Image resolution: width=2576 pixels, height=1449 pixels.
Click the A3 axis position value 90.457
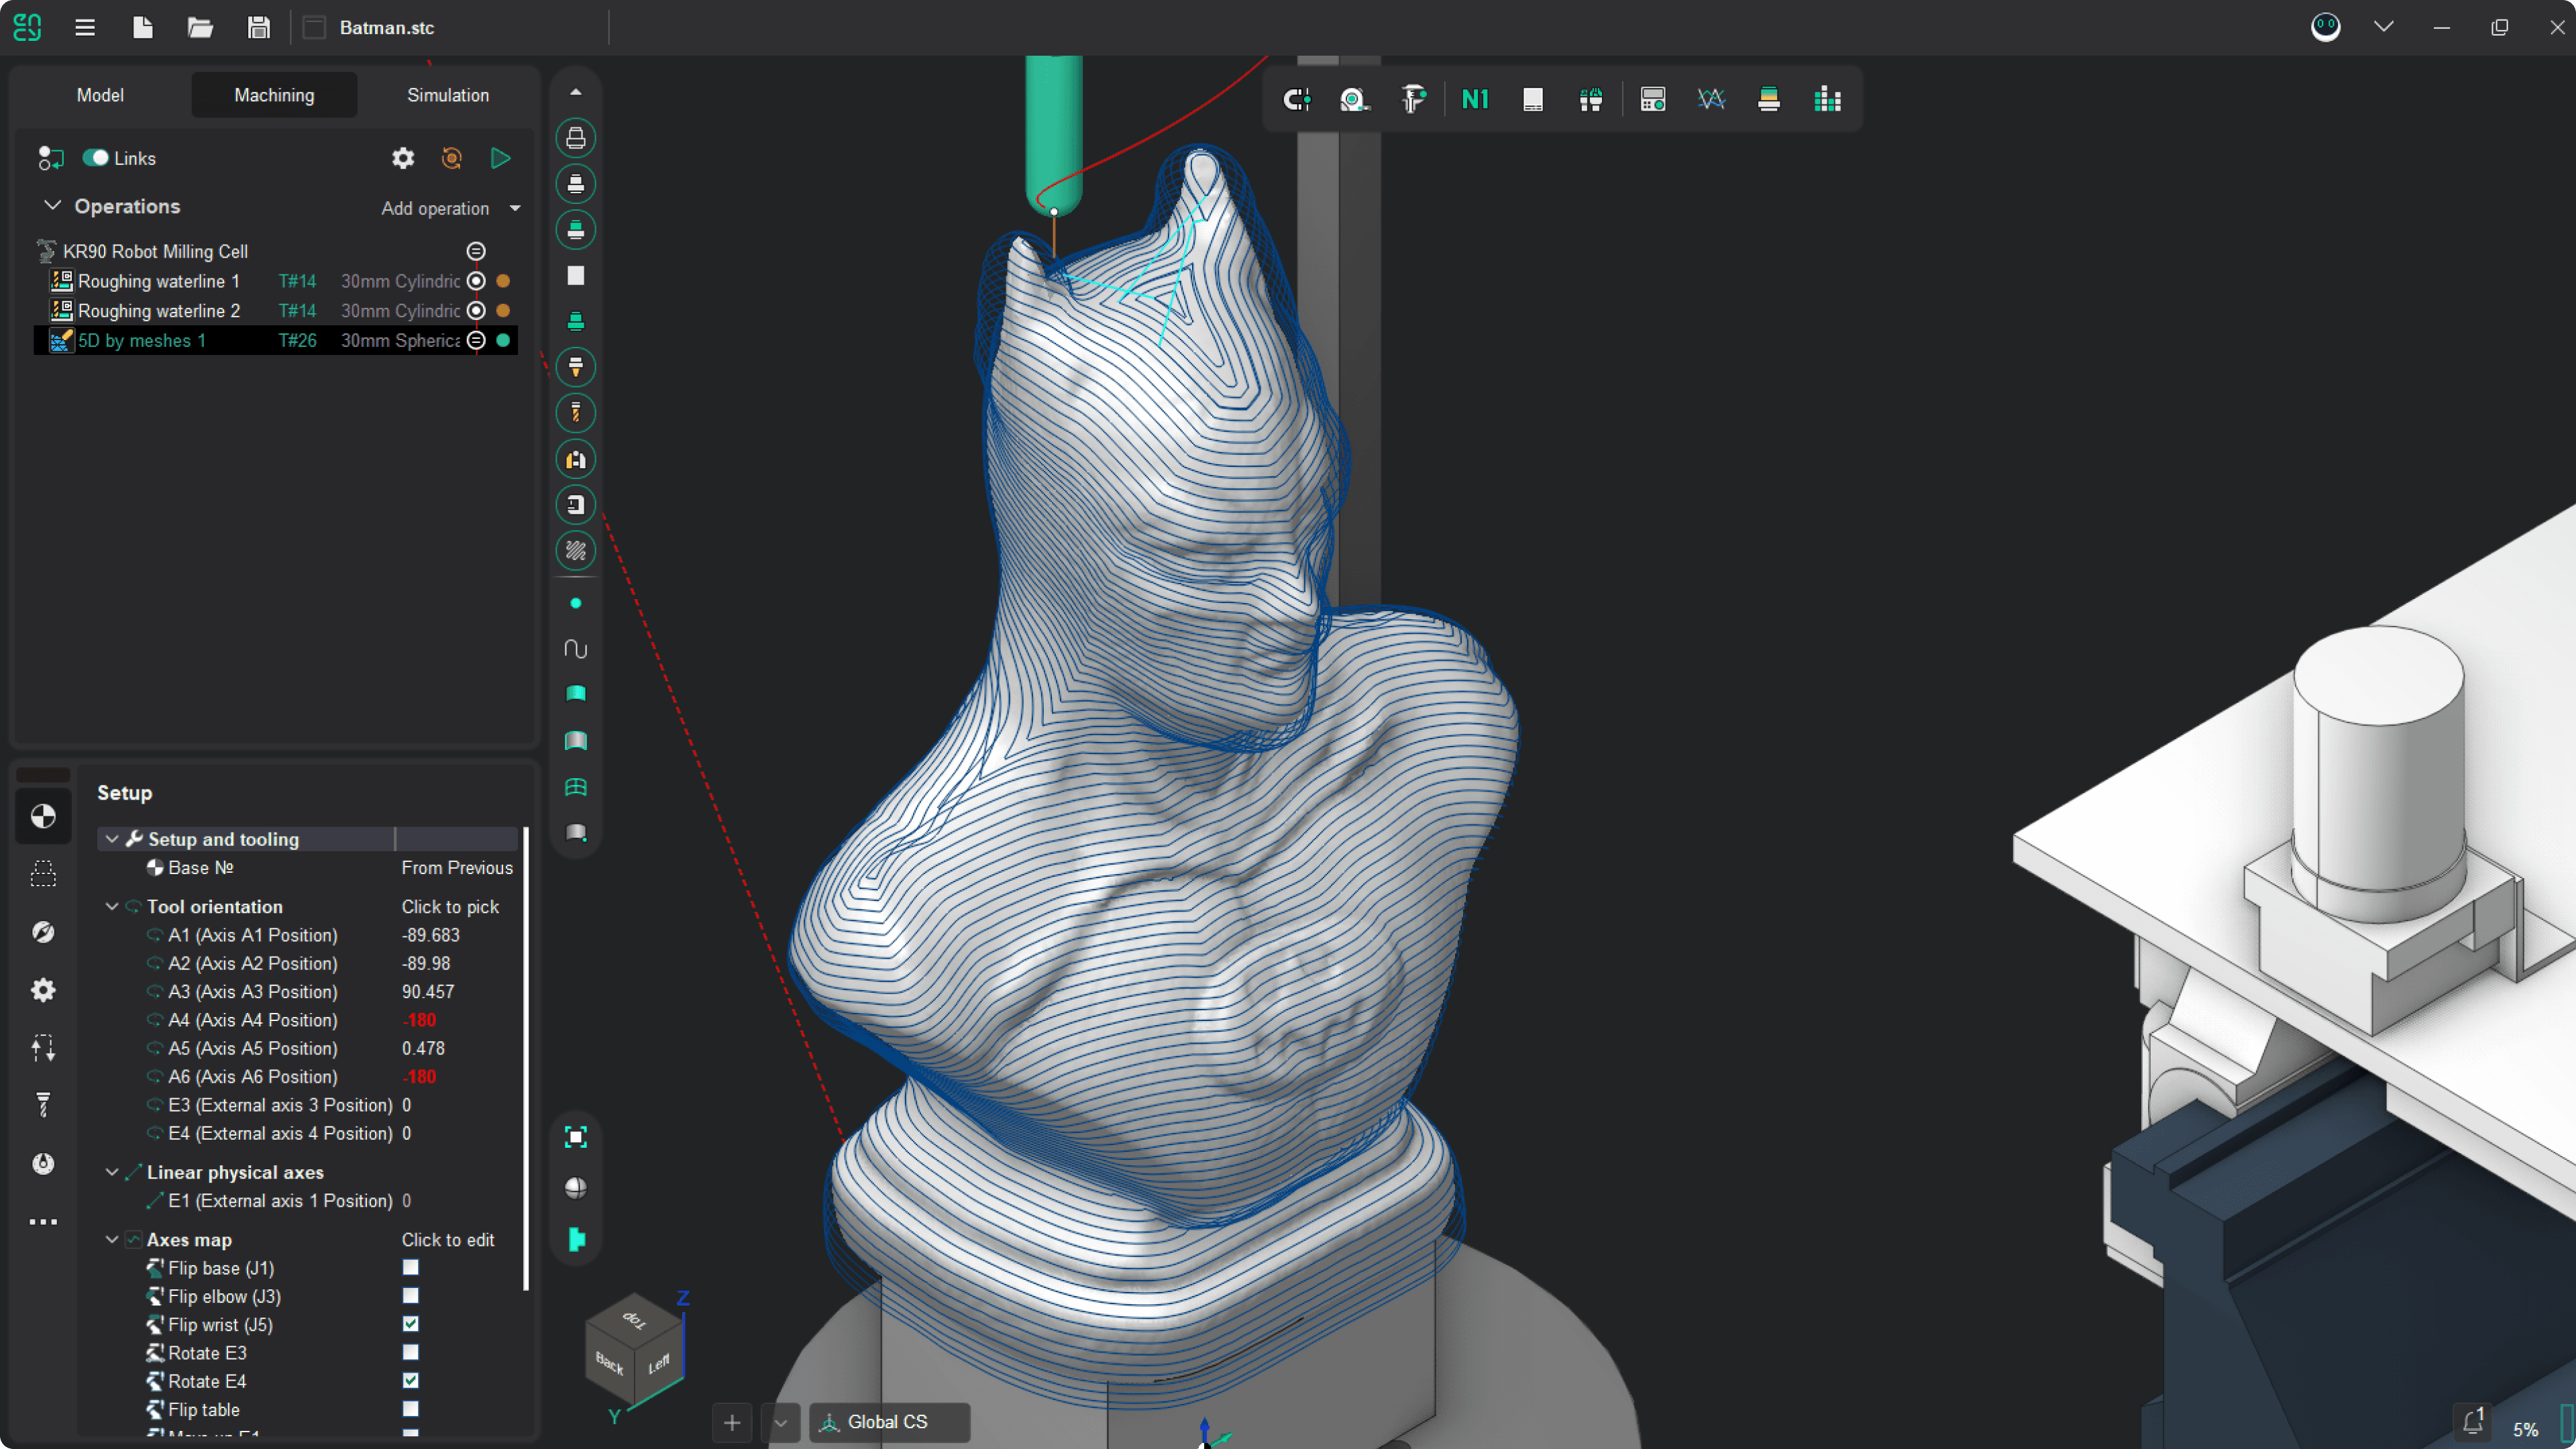[x=428, y=991]
